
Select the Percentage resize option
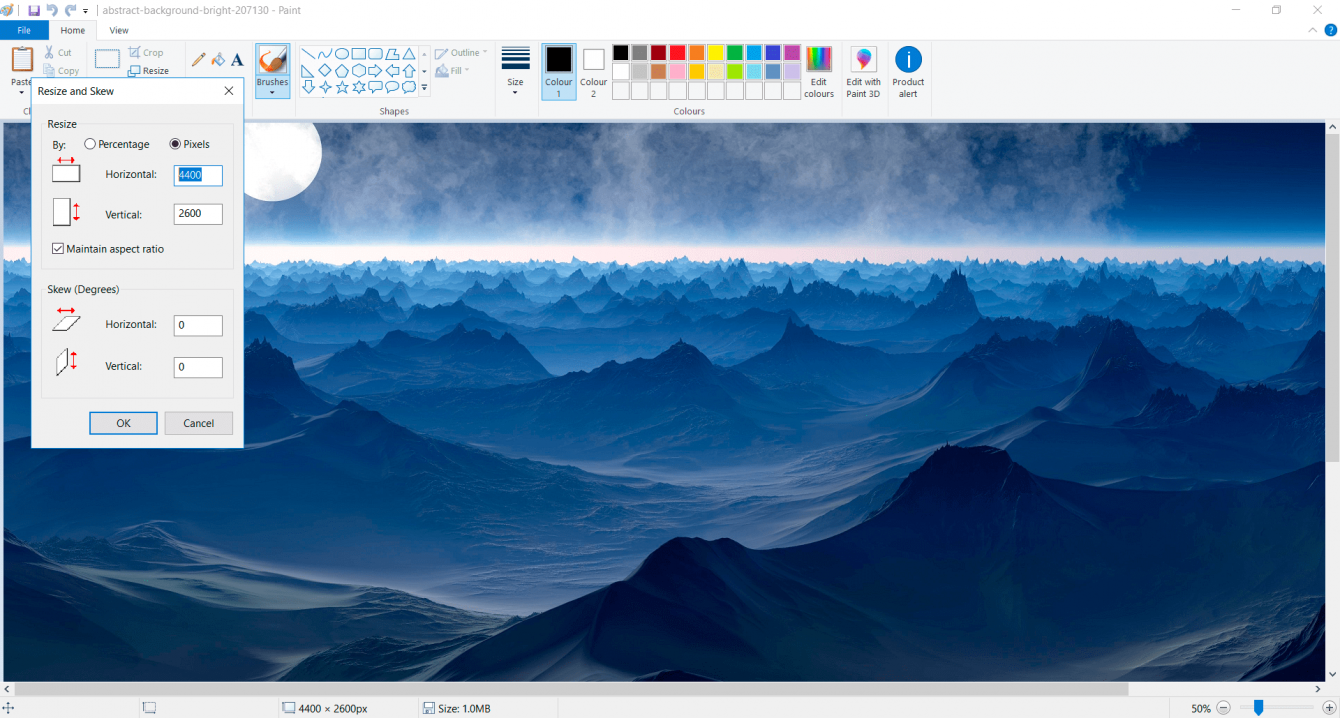tap(90, 144)
